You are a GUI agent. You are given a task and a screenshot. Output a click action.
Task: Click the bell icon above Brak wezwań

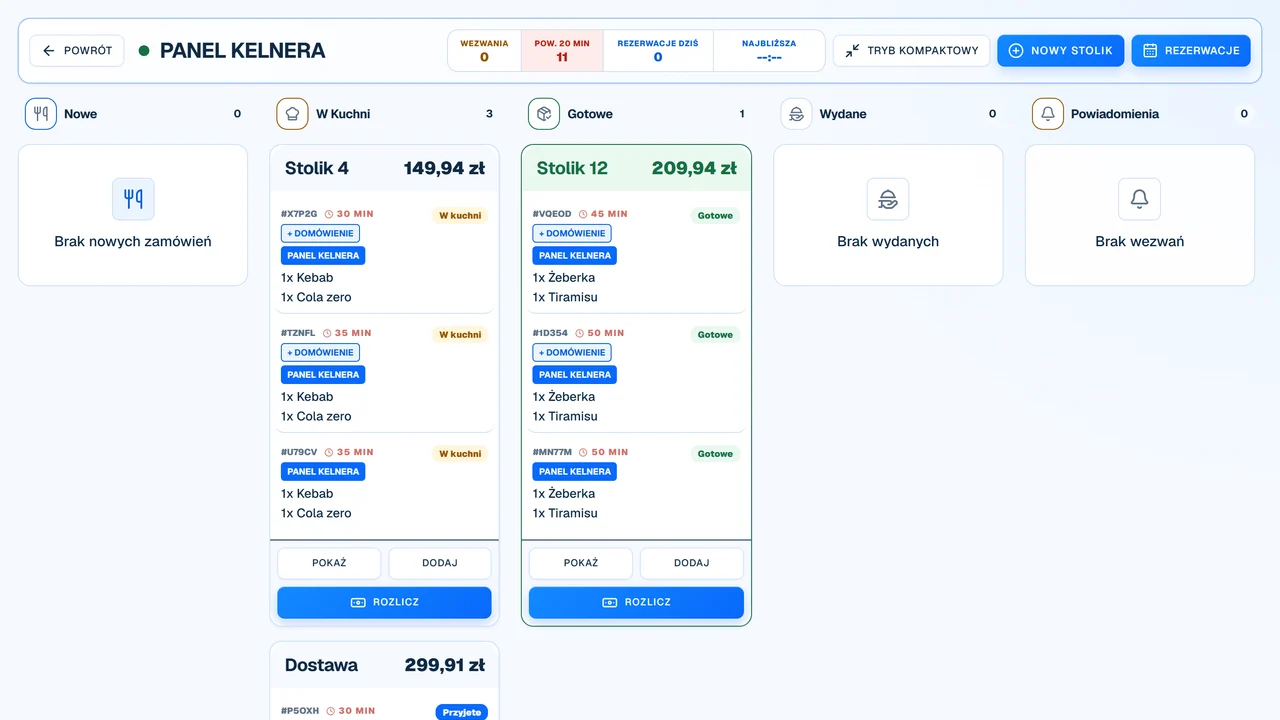click(1139, 199)
